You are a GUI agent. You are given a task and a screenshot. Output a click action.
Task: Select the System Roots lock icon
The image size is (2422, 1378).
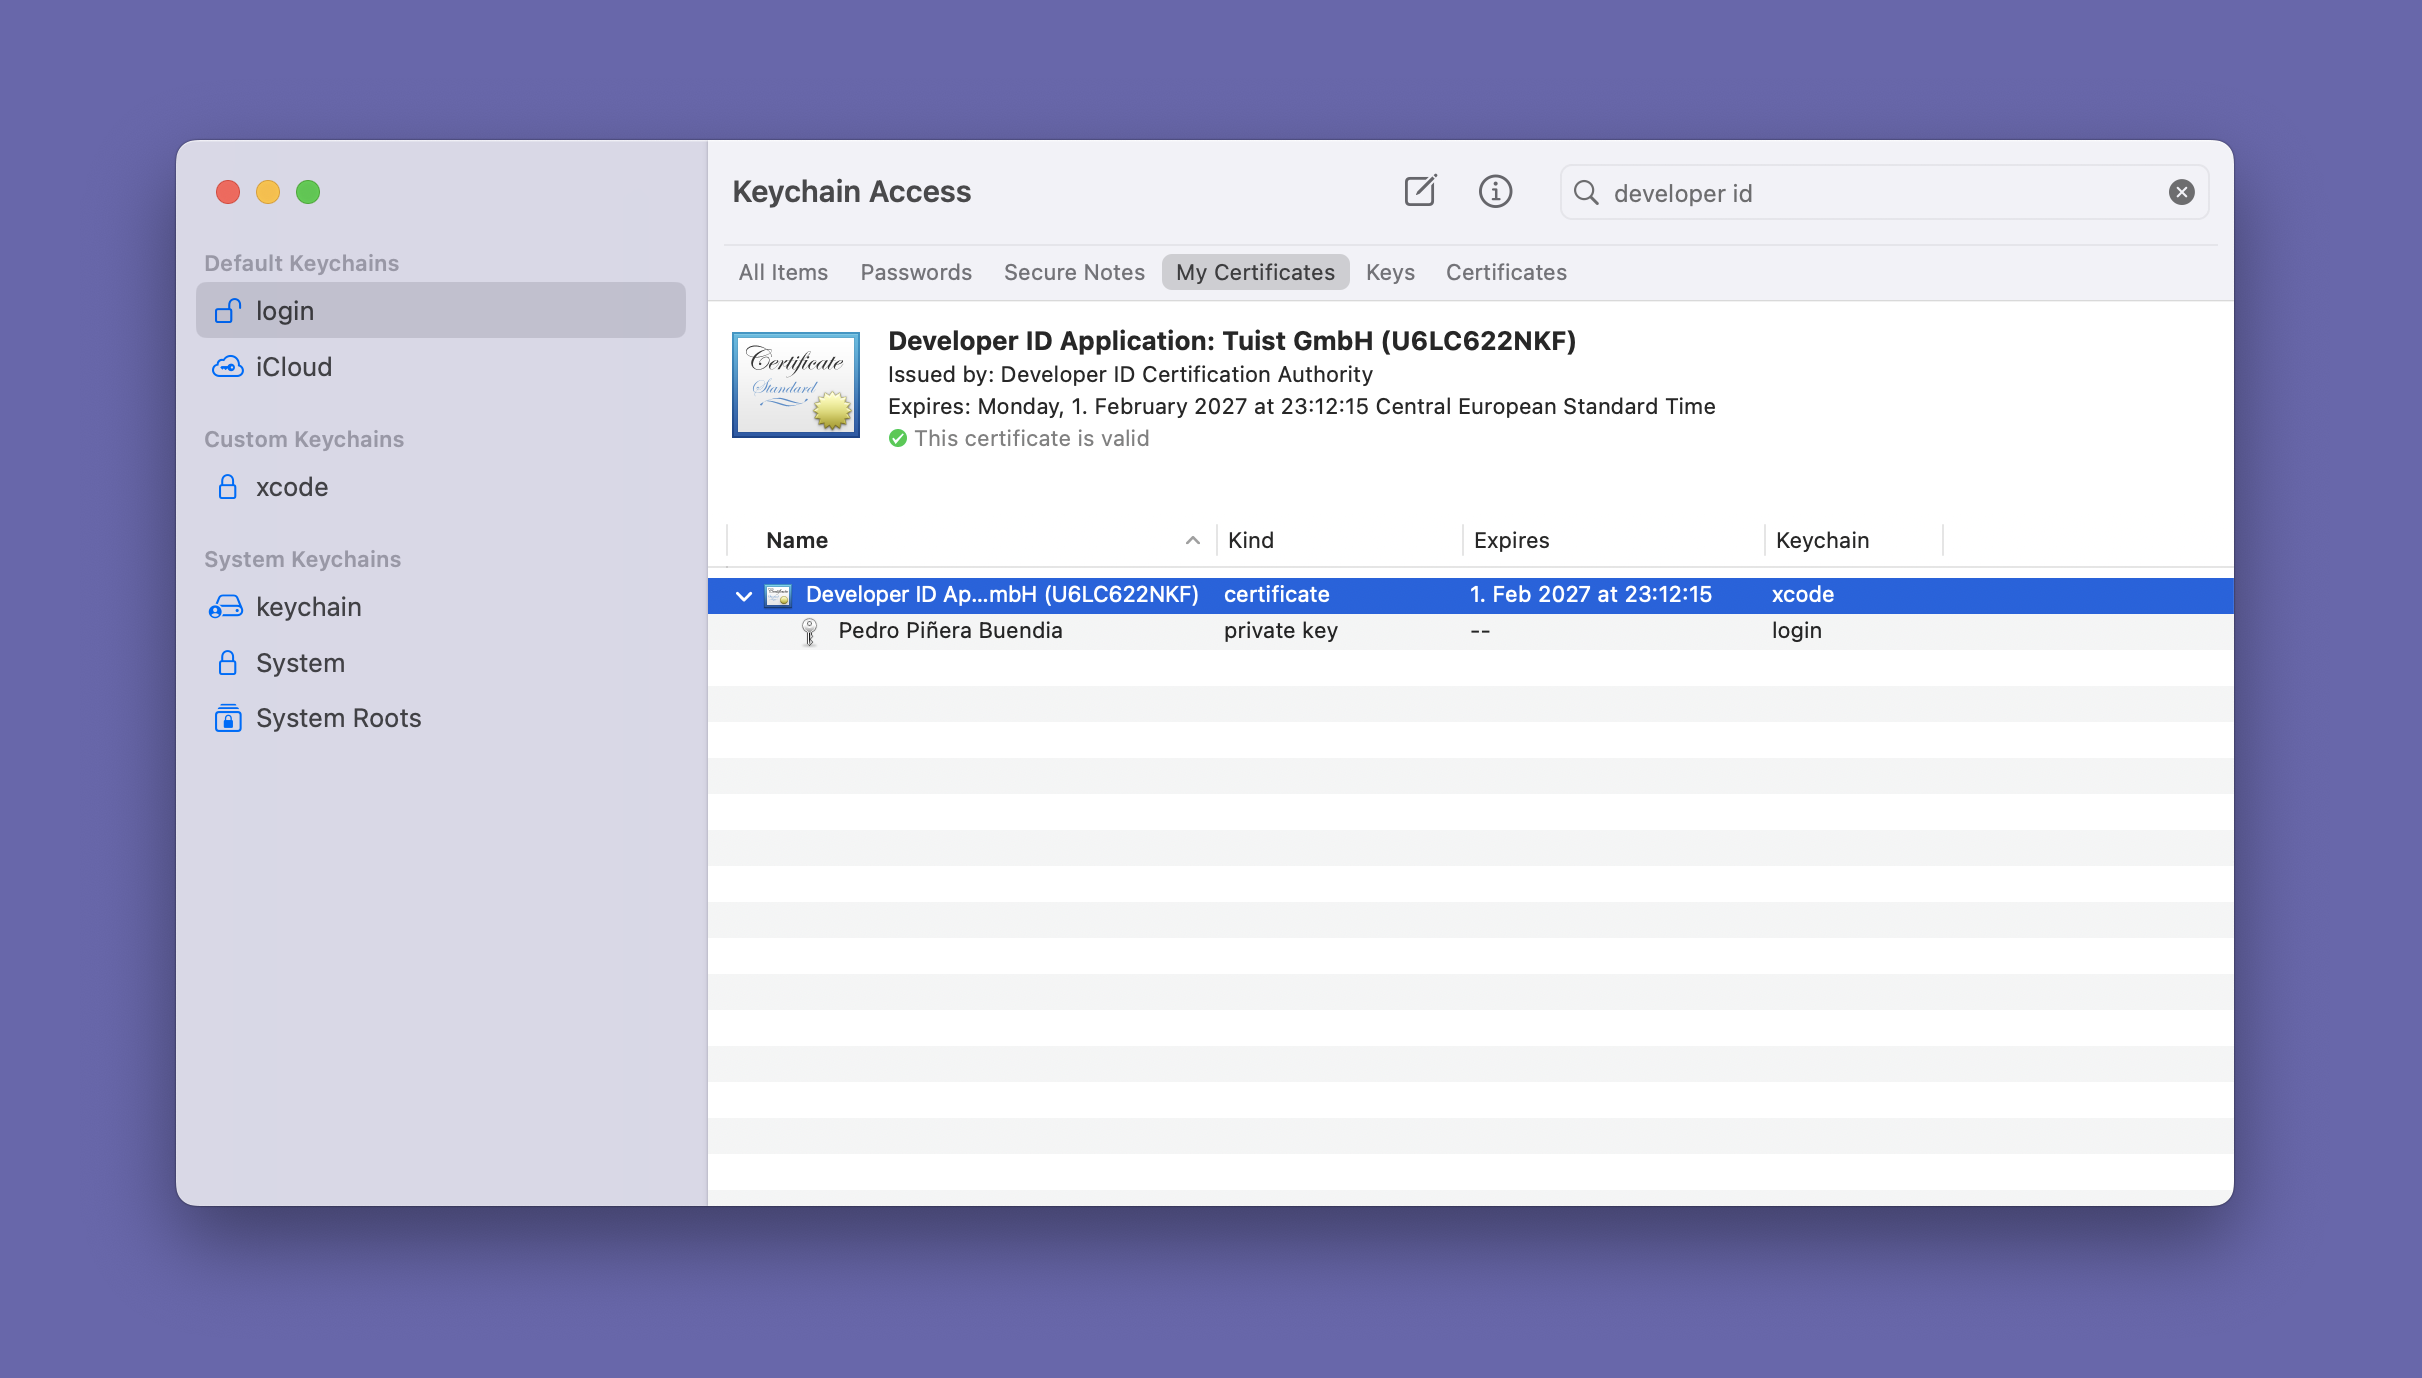(x=227, y=718)
